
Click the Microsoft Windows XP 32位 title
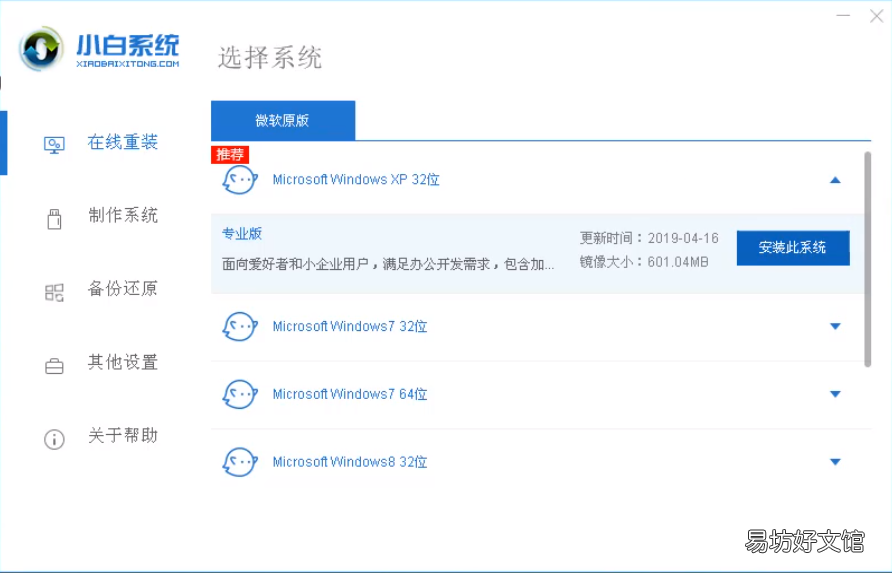click(356, 180)
